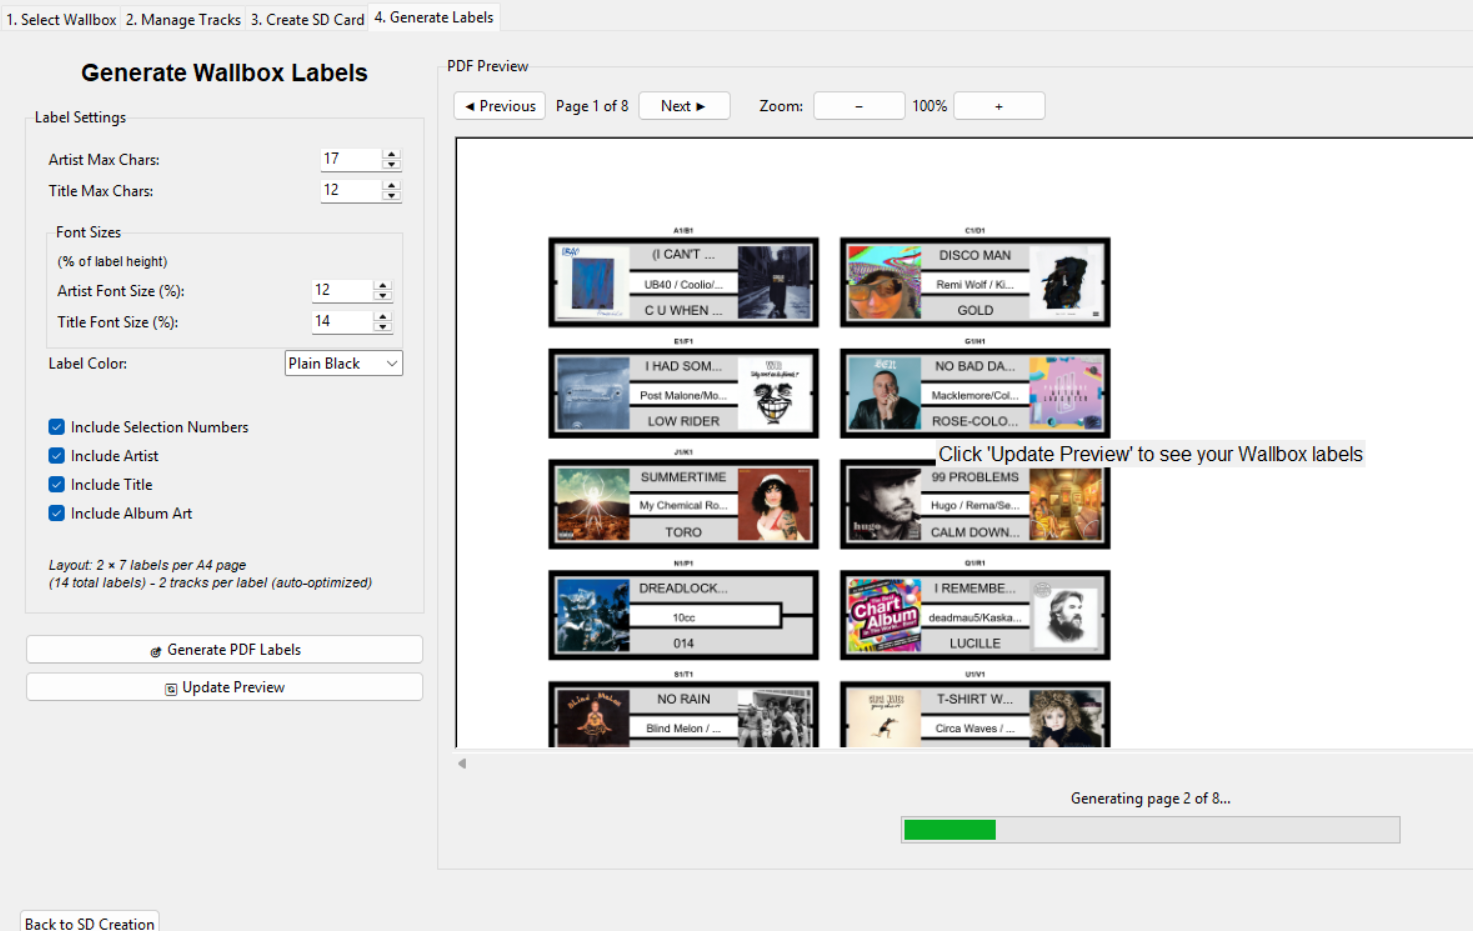Switch to the Manage Tracks tab

pyautogui.click(x=183, y=19)
